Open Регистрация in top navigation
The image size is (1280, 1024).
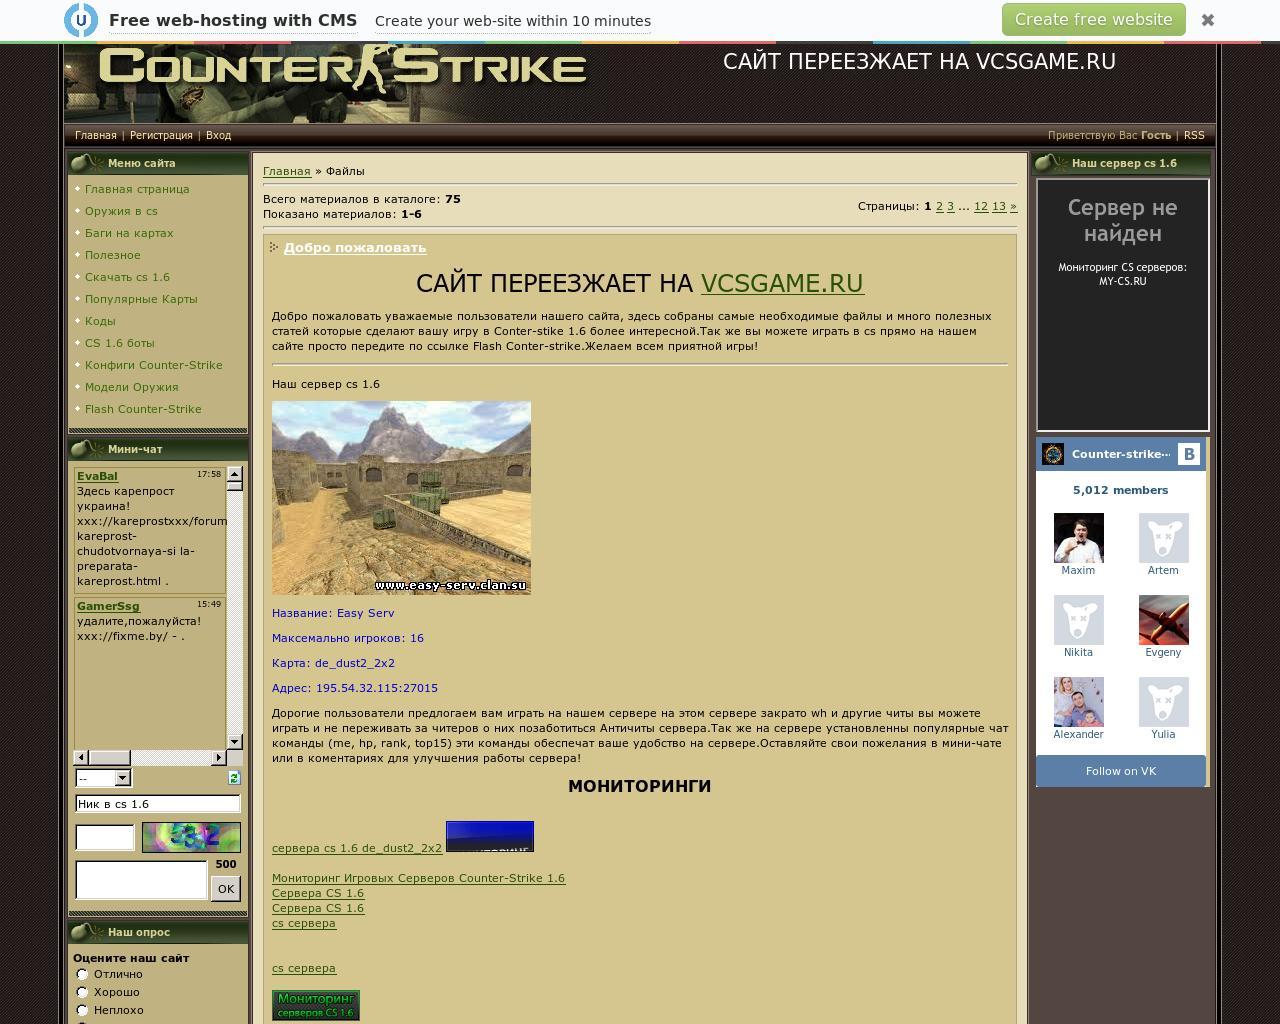161,135
